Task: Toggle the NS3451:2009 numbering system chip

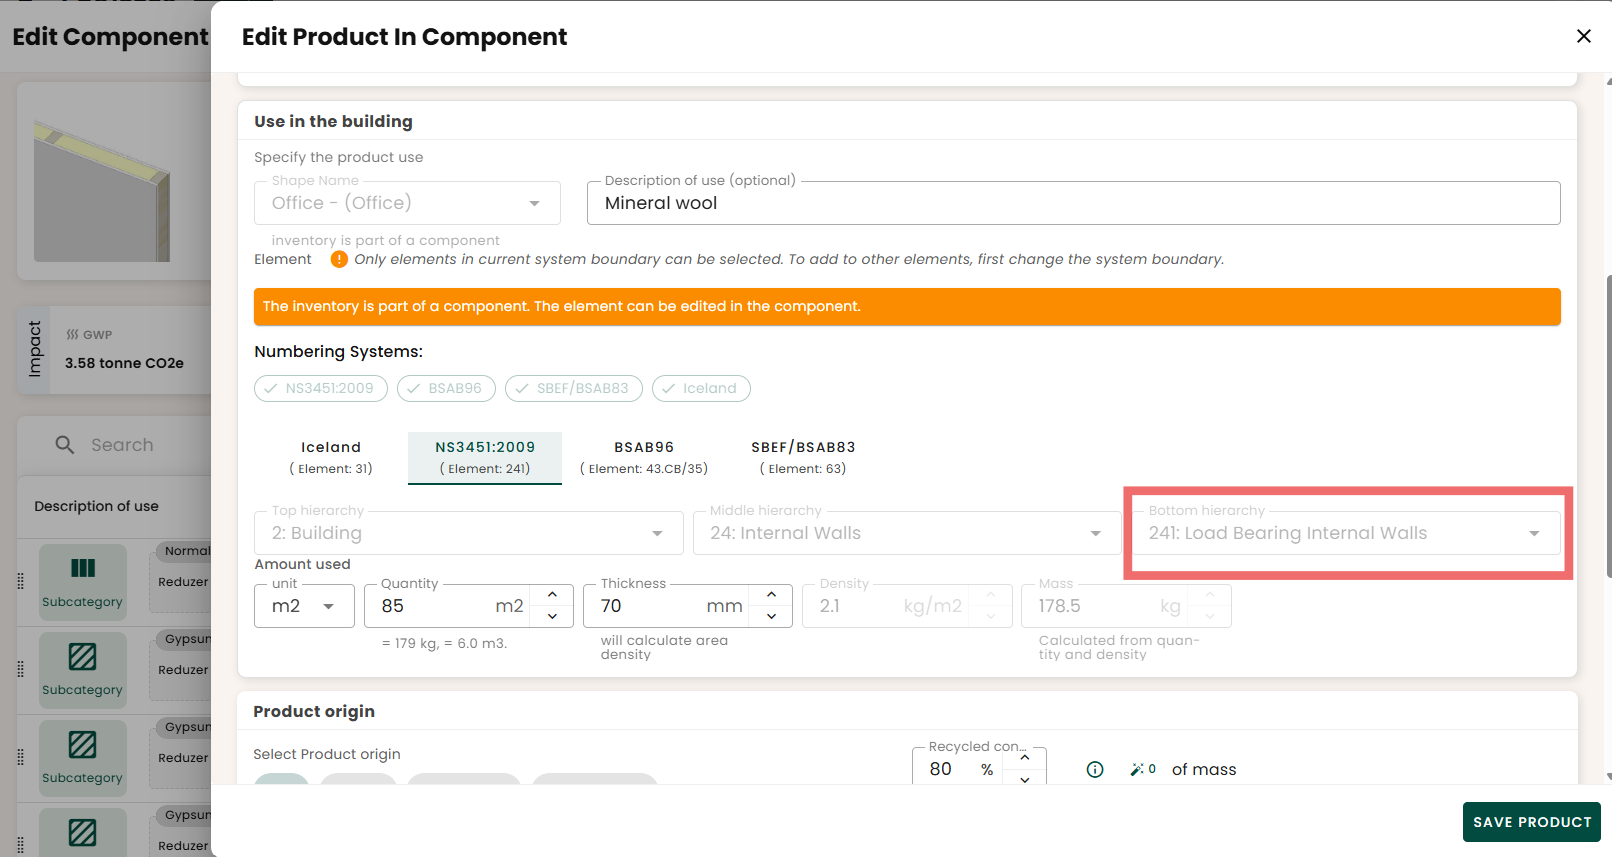Action: click(321, 388)
